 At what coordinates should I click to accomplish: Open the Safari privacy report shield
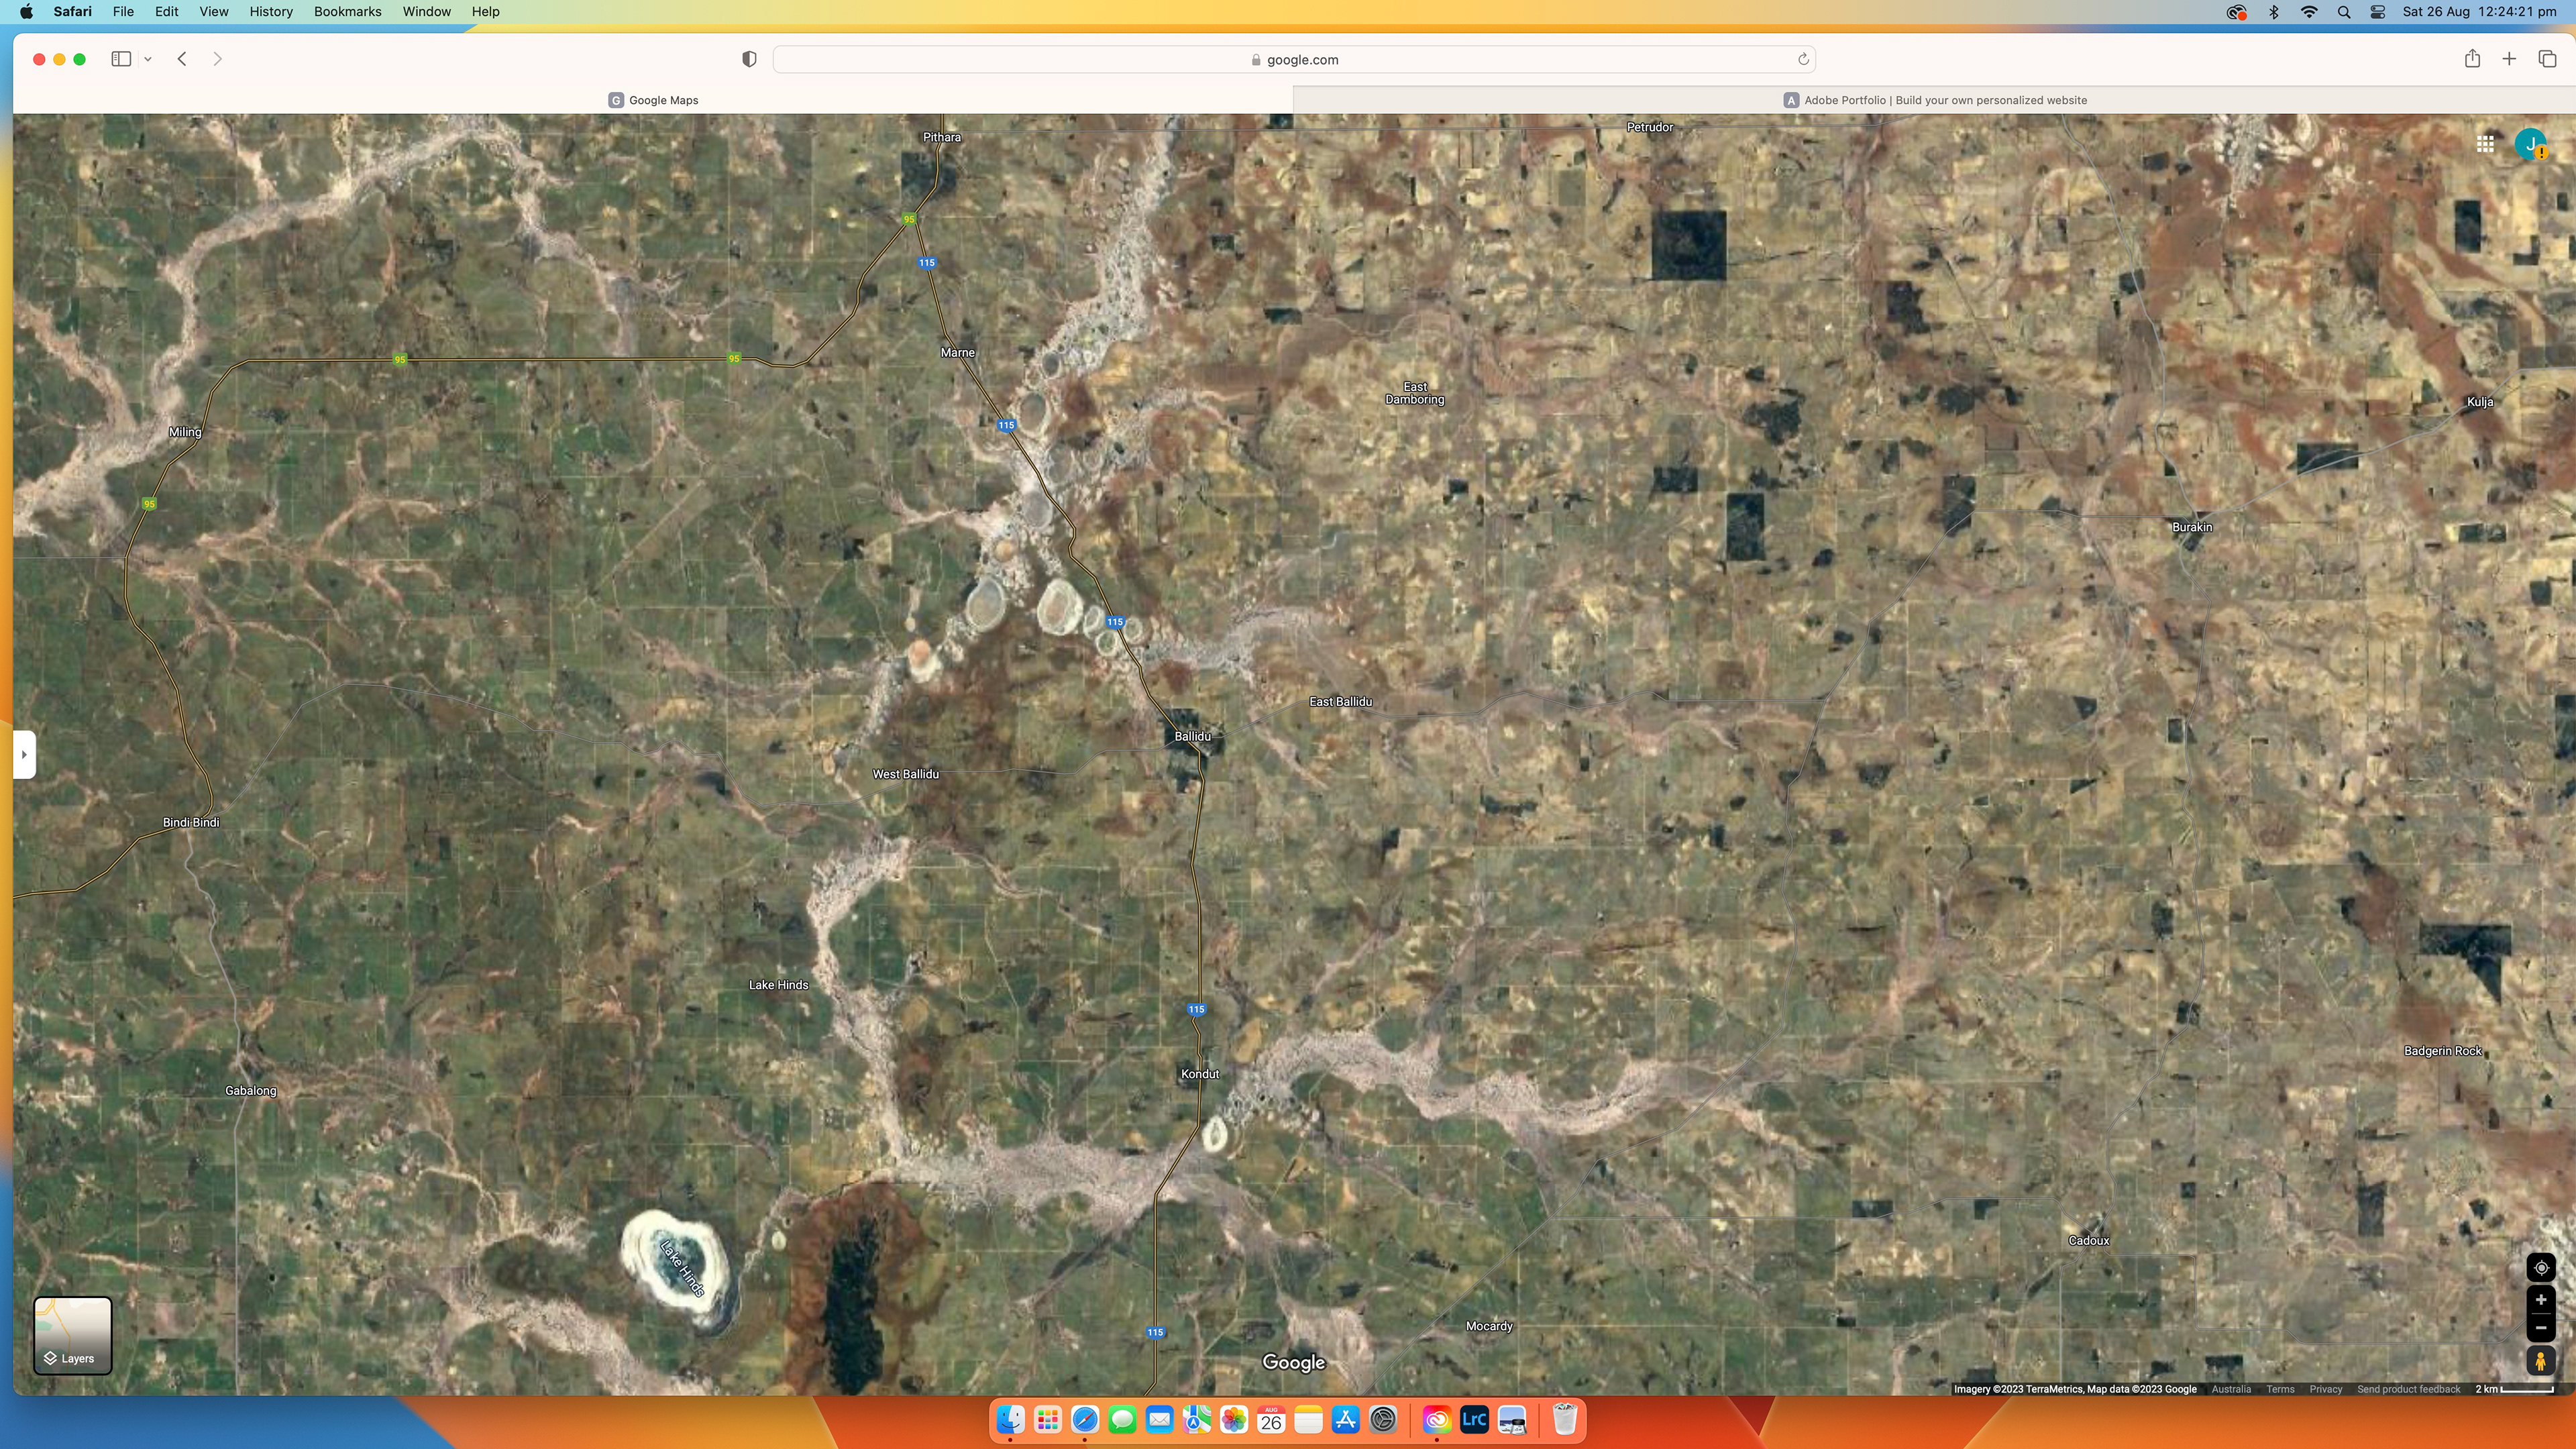coord(749,59)
